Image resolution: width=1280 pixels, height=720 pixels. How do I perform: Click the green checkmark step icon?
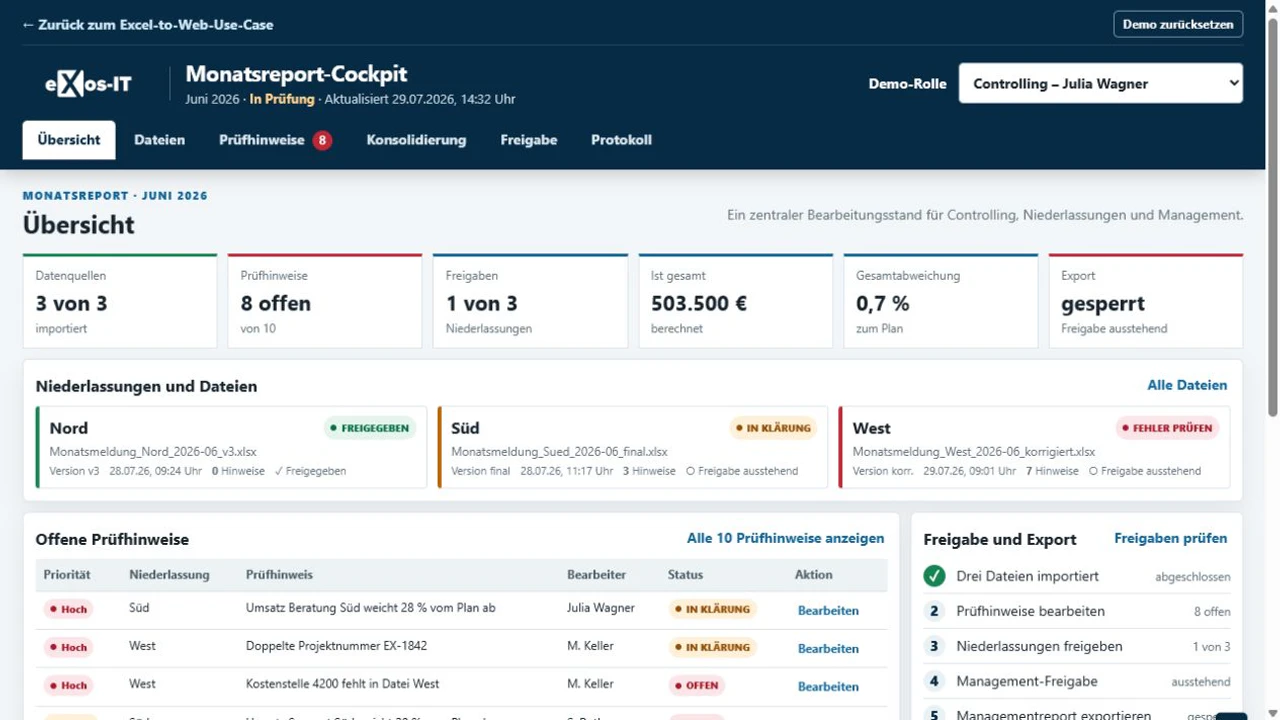pos(934,576)
